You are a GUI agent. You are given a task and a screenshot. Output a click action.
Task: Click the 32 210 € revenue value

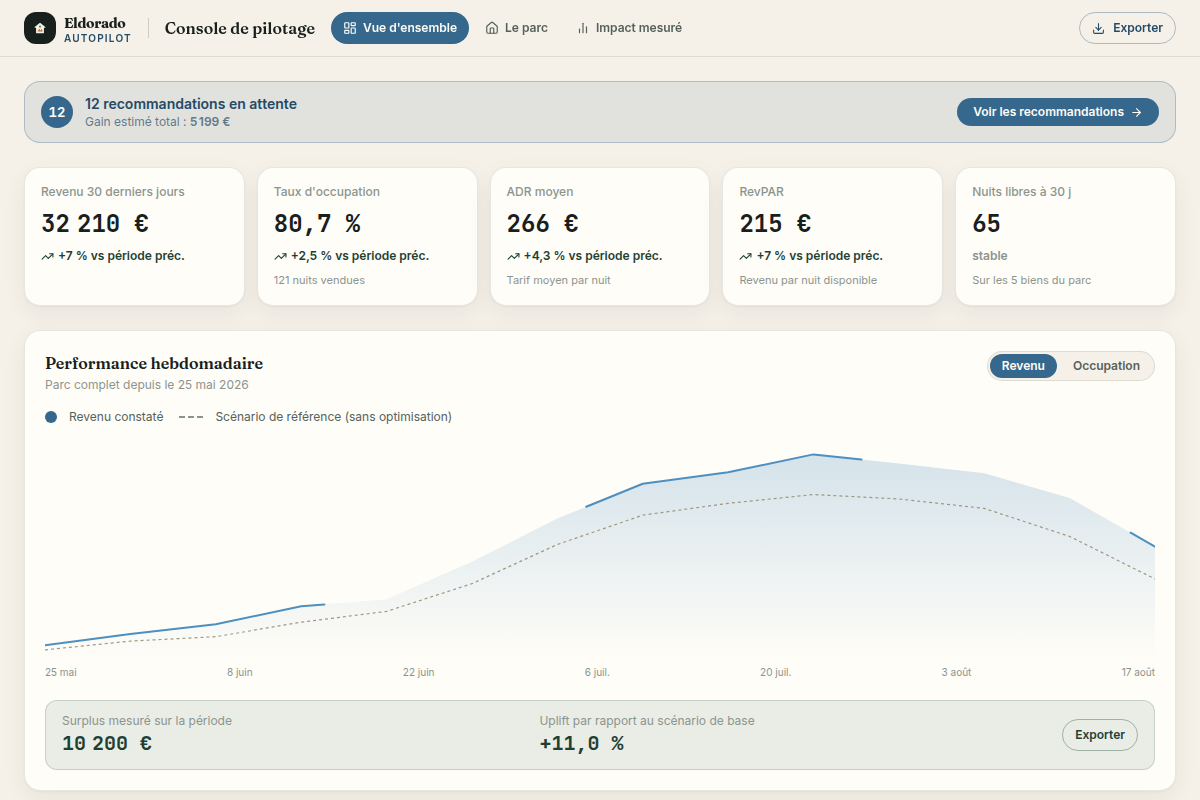[x=95, y=224]
